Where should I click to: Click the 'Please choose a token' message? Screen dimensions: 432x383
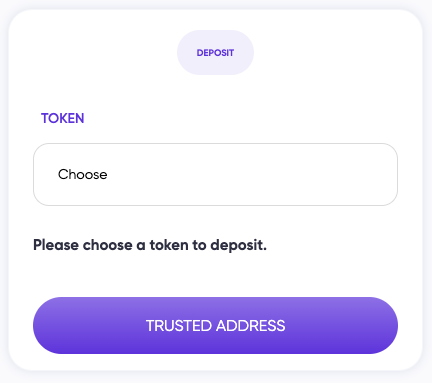[150, 245]
